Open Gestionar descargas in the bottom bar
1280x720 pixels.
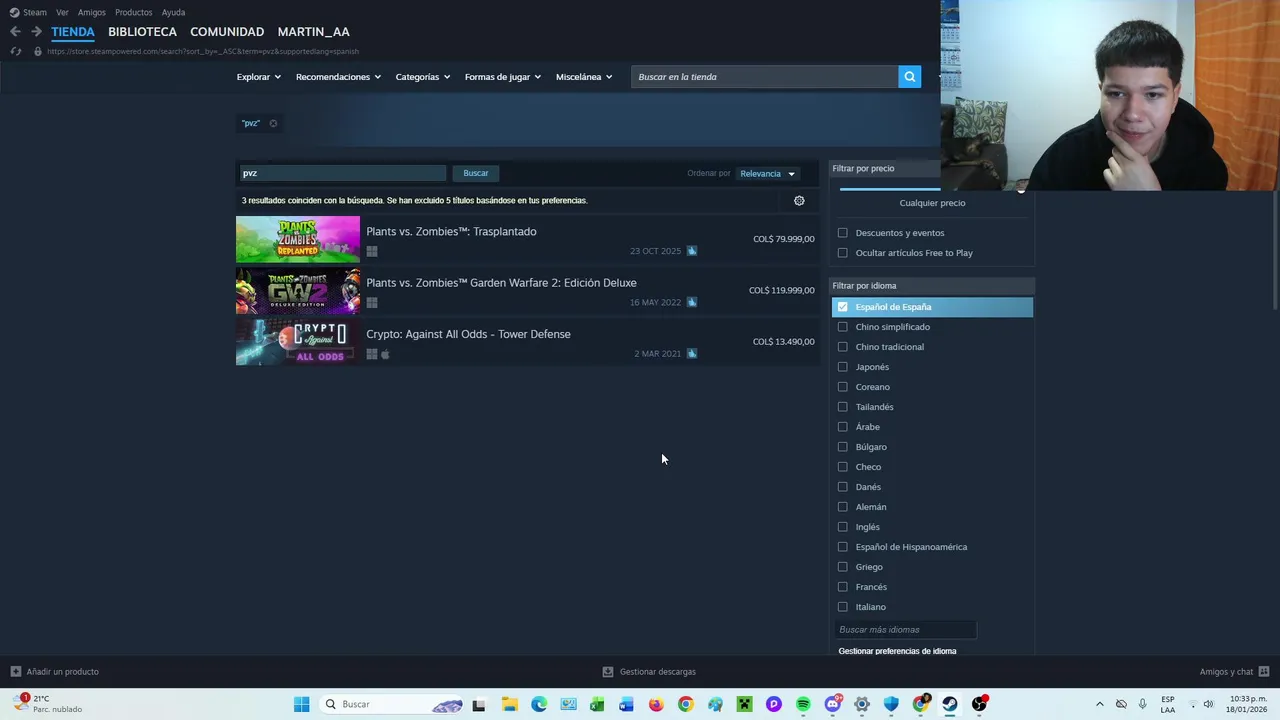tap(649, 672)
